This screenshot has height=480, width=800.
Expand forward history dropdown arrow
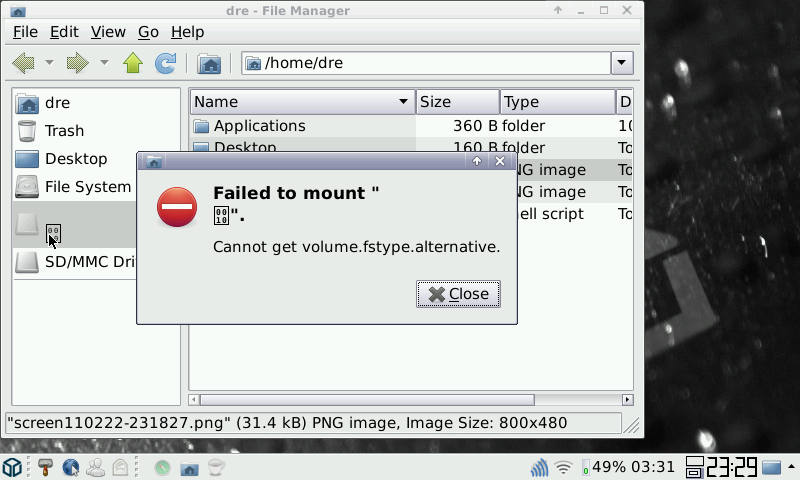104,63
